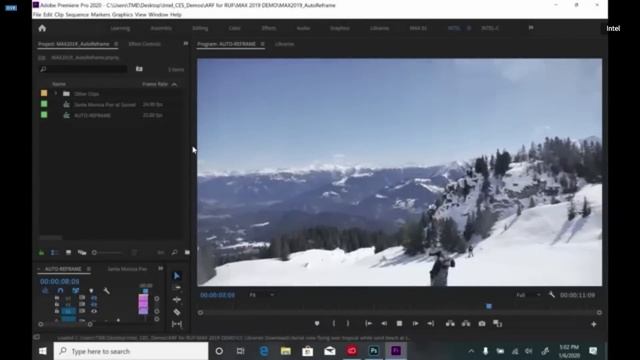Click the Add Marker button in Program monitor
This screenshot has width=640, height=360.
point(317,324)
